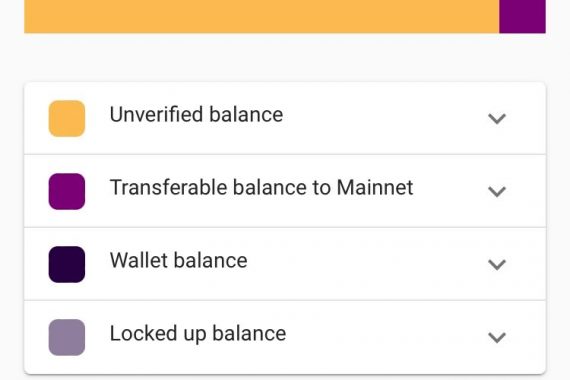Open the Wallet balance chevron arrow

pyautogui.click(x=497, y=264)
